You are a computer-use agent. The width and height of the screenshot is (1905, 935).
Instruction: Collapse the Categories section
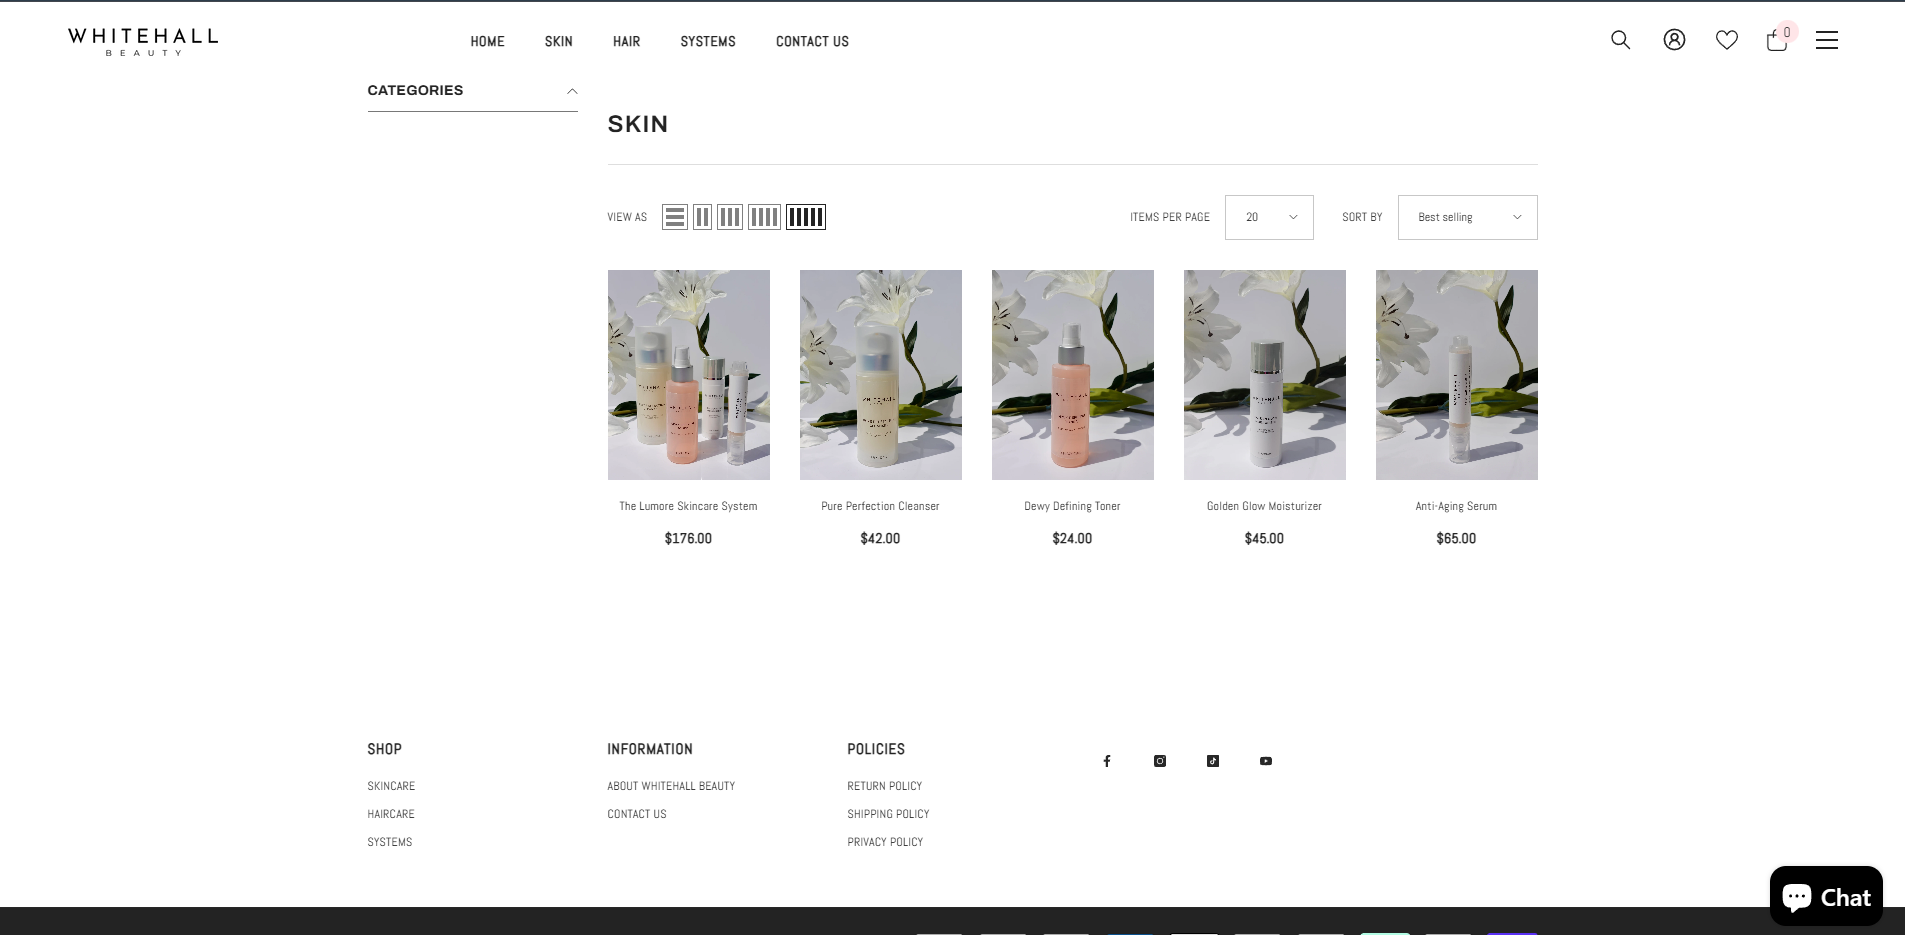tap(572, 91)
